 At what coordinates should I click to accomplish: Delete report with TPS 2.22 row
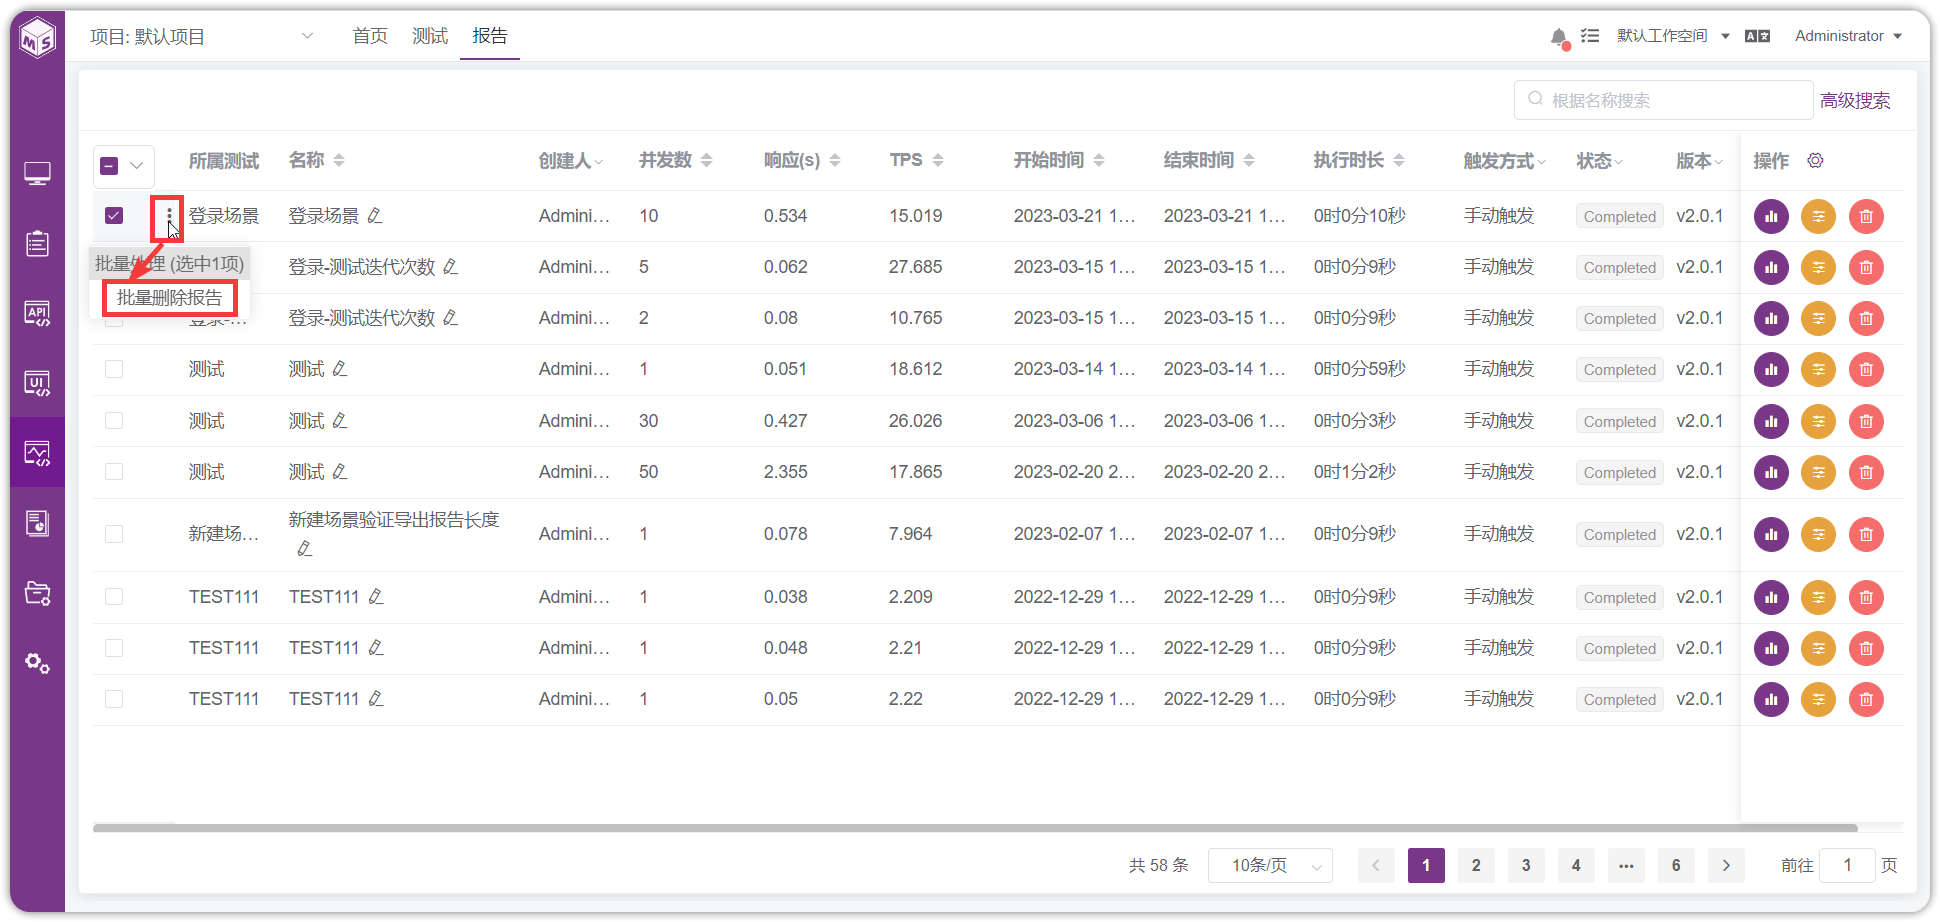point(1866,699)
